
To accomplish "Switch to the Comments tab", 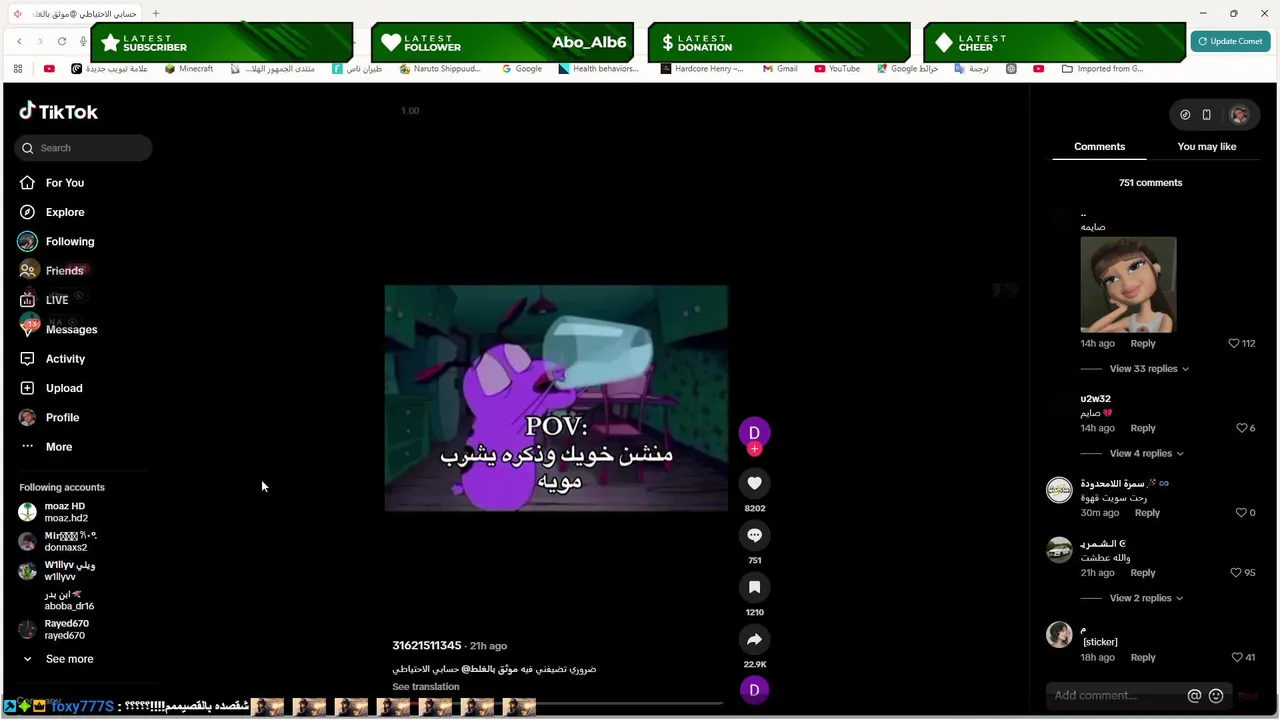I will point(1099,147).
